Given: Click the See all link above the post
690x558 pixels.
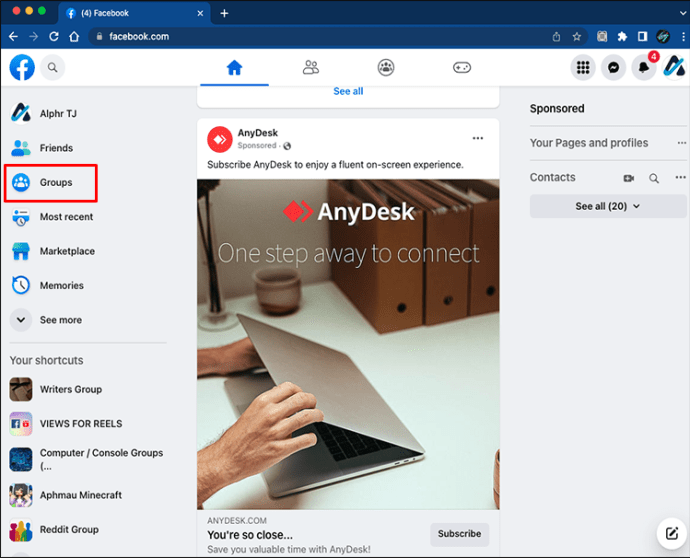Looking at the screenshot, I should 348,91.
